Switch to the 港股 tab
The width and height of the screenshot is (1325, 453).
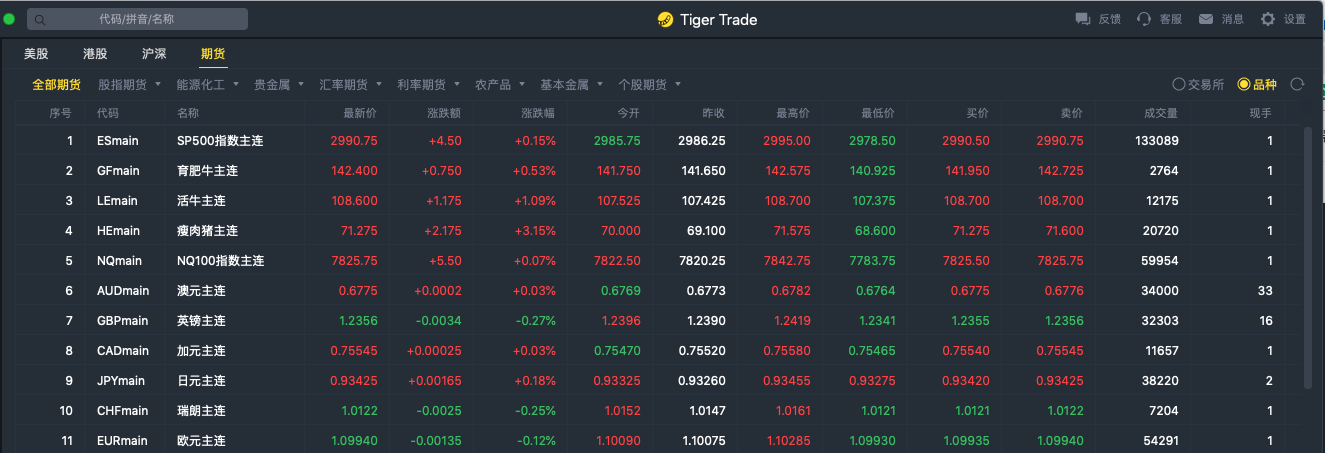(x=95, y=54)
